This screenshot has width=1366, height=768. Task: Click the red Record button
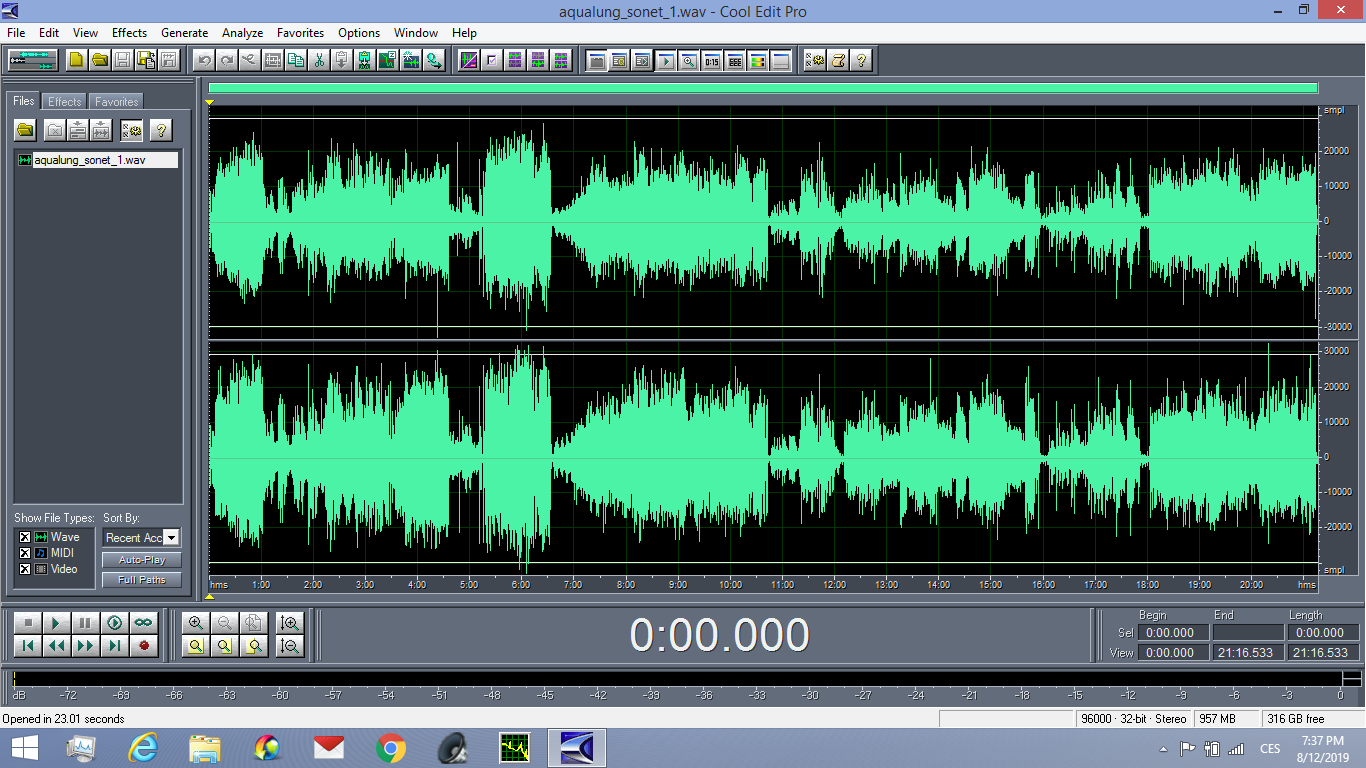pyautogui.click(x=144, y=646)
